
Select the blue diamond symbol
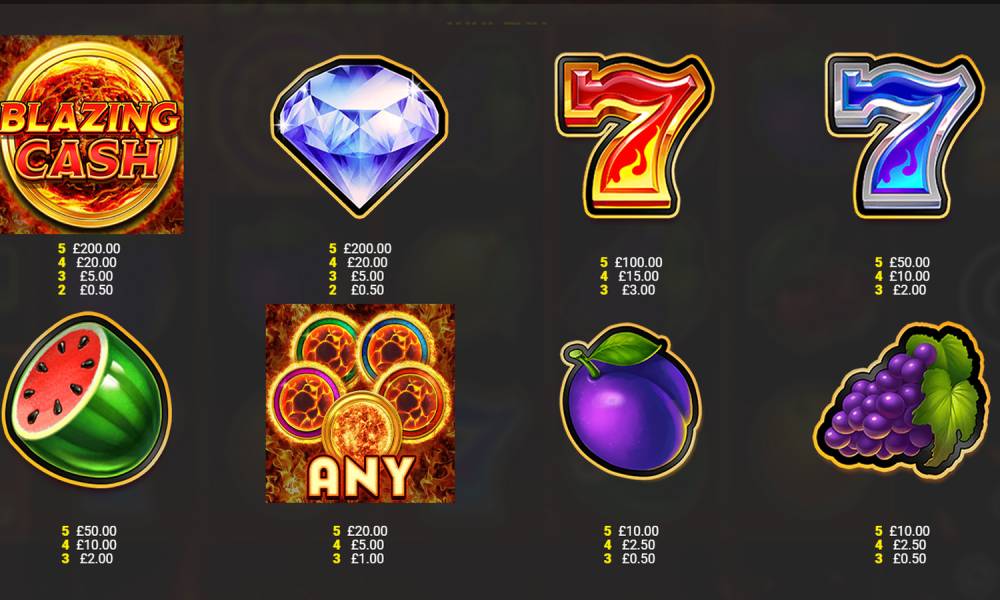pos(359,136)
